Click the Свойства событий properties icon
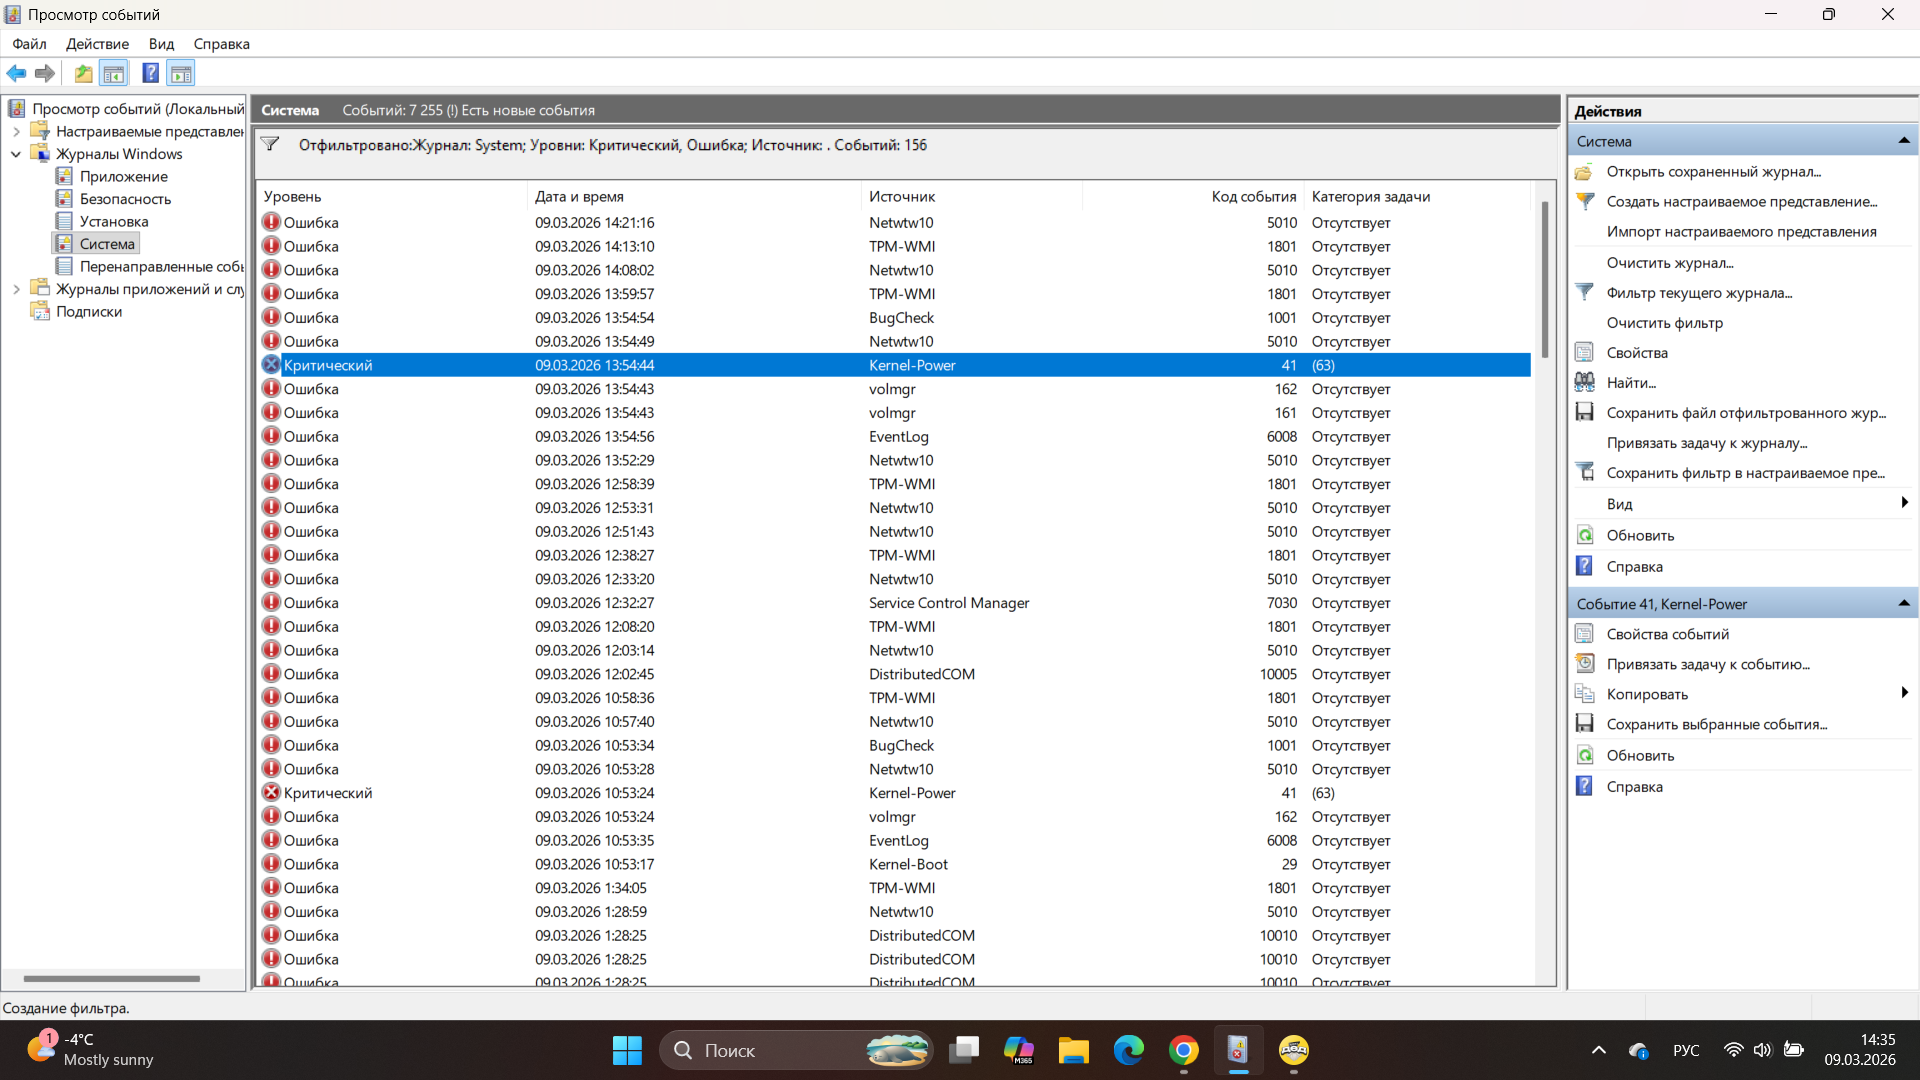 1584,633
